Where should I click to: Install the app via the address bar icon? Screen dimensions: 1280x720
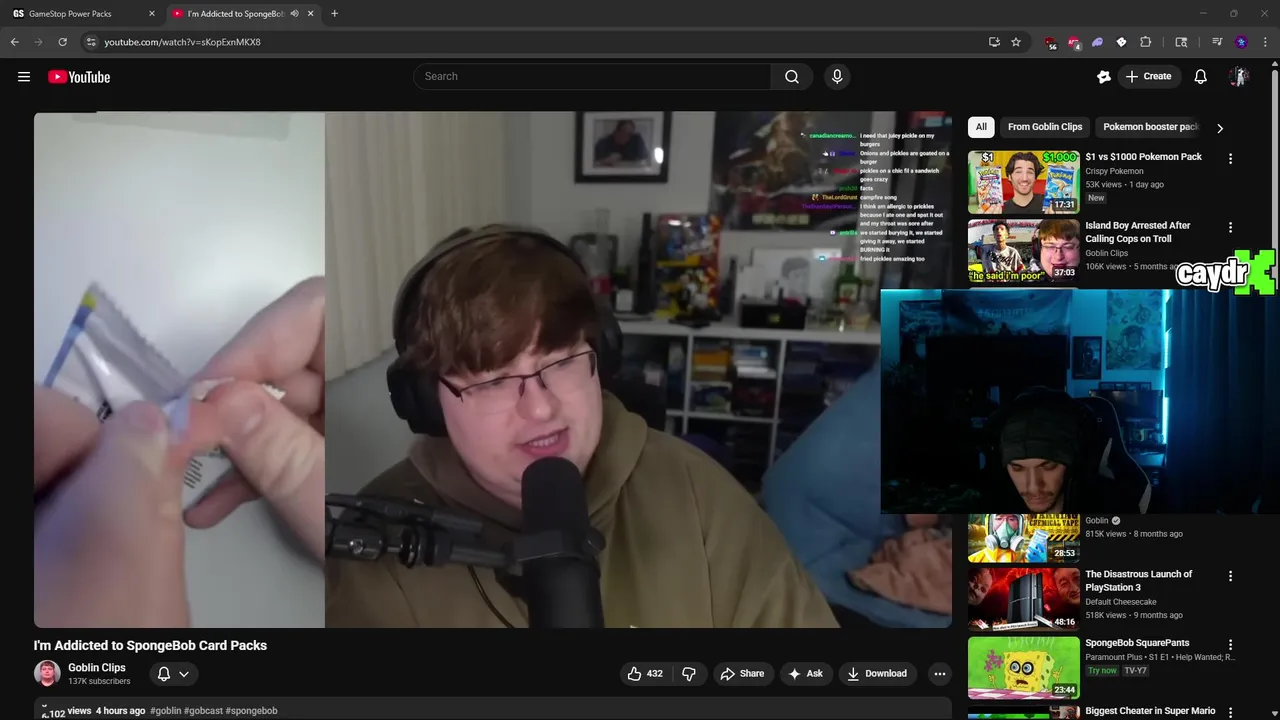pyautogui.click(x=994, y=42)
